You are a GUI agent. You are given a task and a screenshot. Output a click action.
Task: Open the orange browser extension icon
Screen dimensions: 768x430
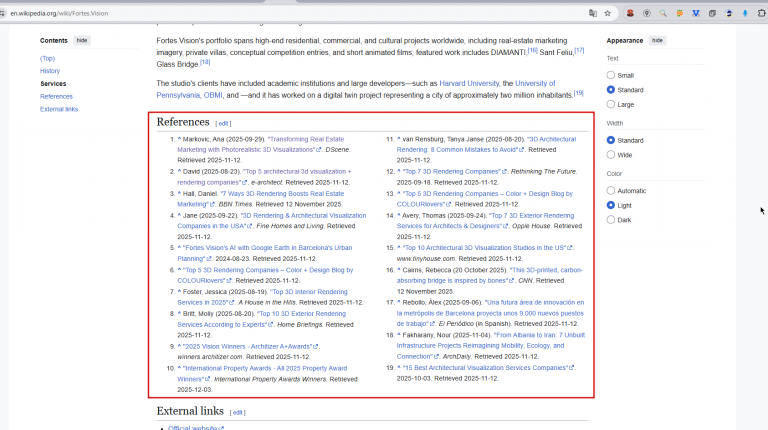pyautogui.click(x=680, y=13)
